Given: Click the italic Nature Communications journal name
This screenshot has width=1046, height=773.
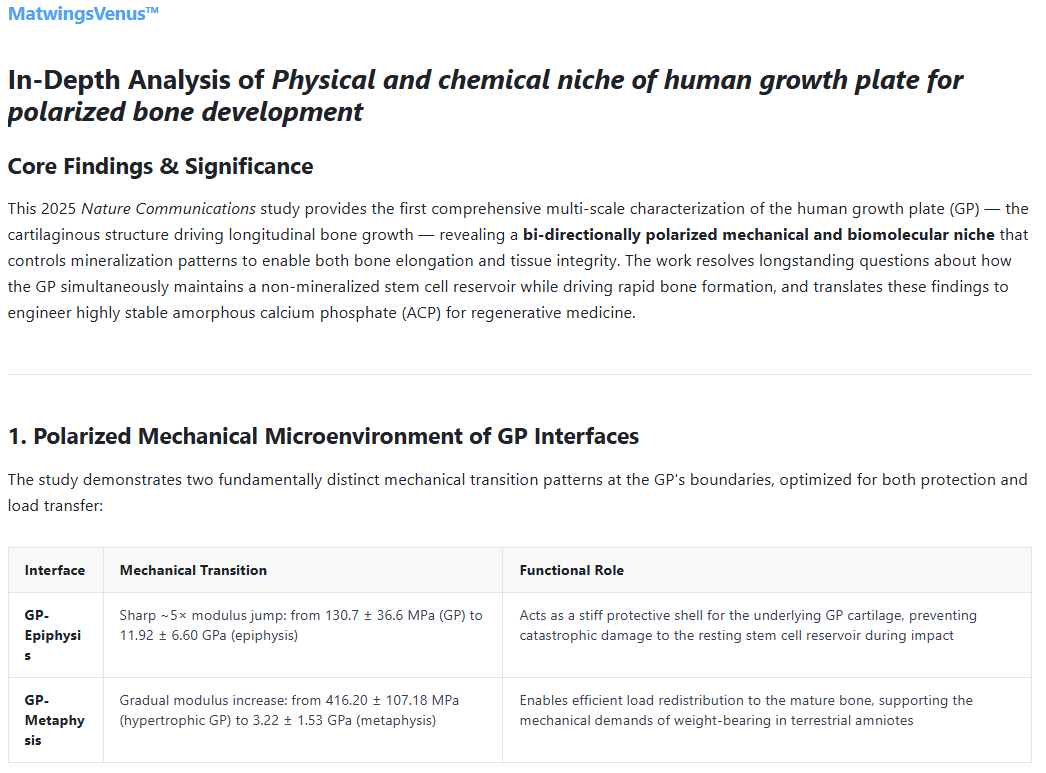Looking at the screenshot, I should (168, 209).
